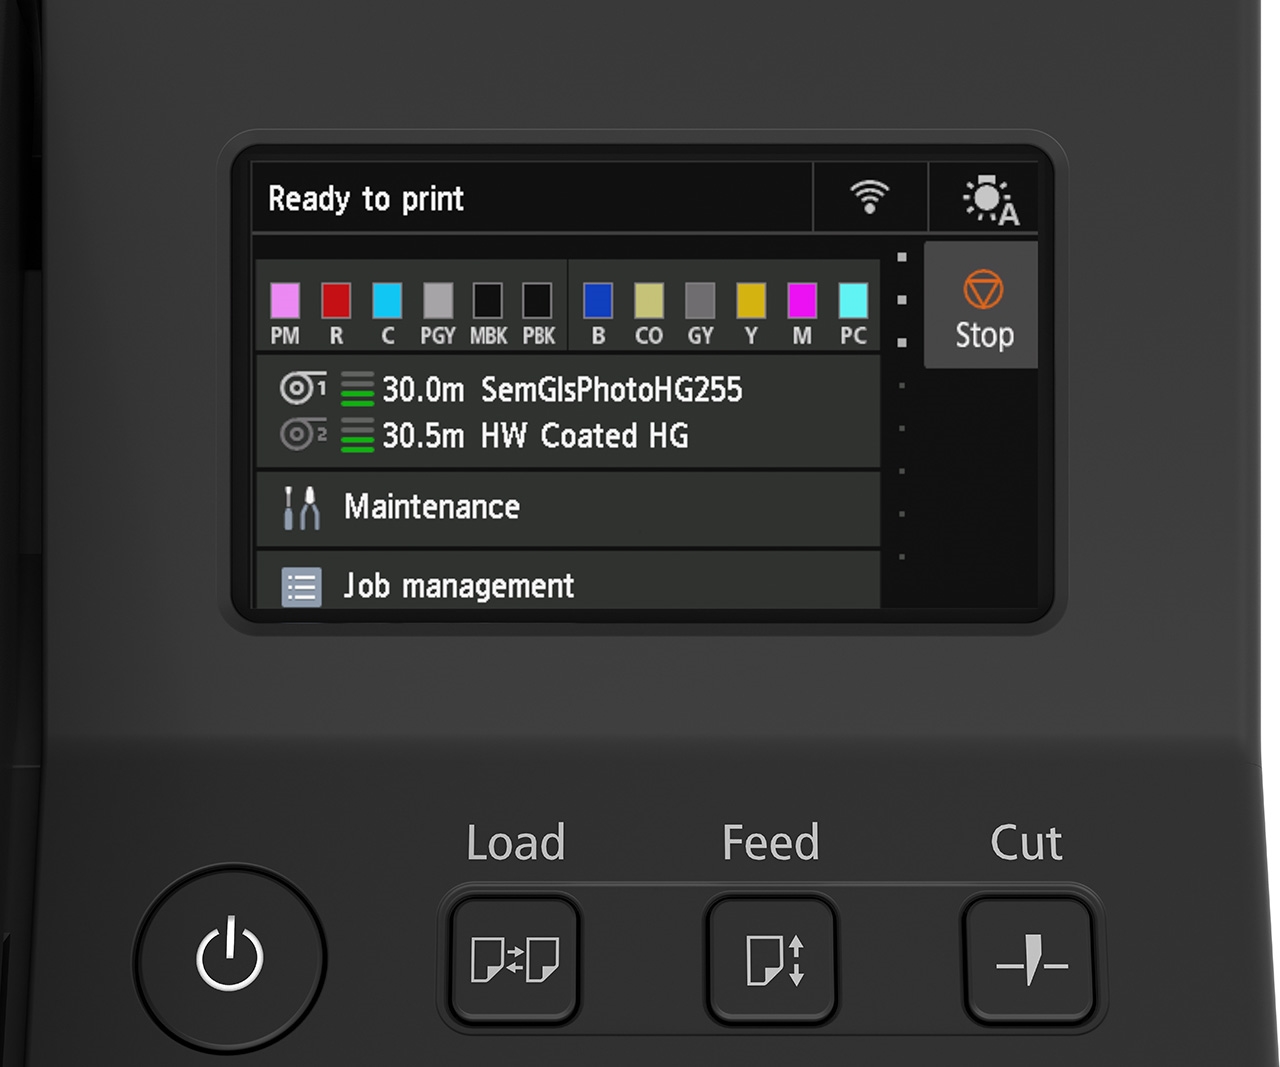The width and height of the screenshot is (1280, 1067).
Task: Tap the roll 1 paper icon
Action: [x=302, y=388]
